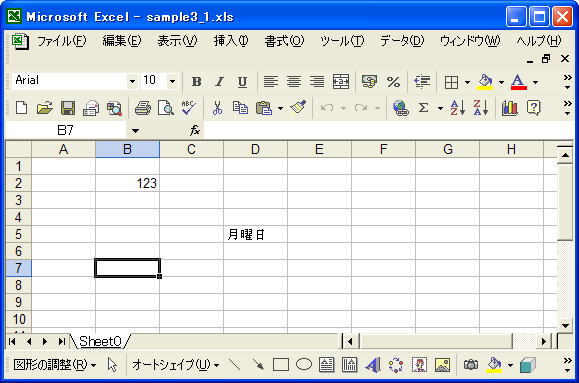Apply yellow Fill Color bucket in formatting toolbar
579x383 pixels.
(485, 82)
